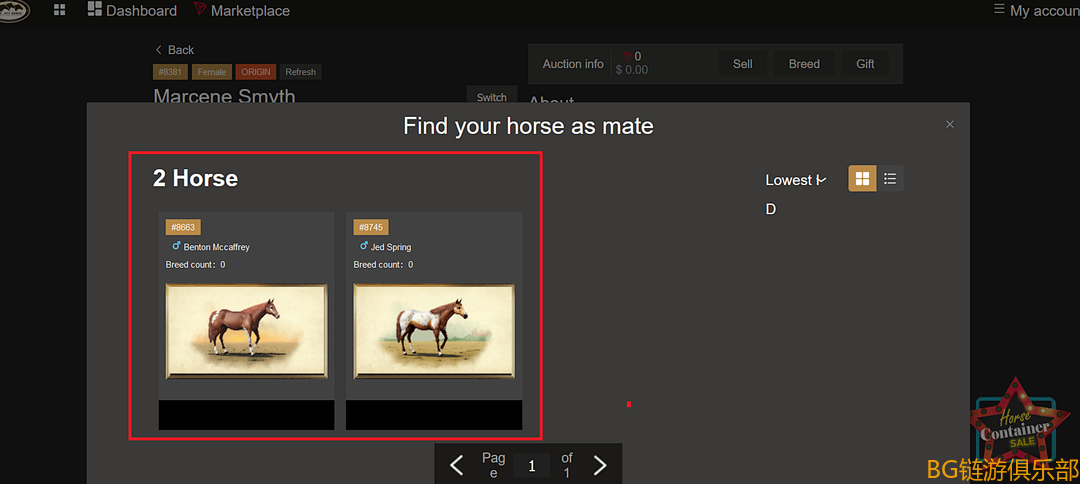
Task: Click the ORIGIN tag
Action: [256, 72]
